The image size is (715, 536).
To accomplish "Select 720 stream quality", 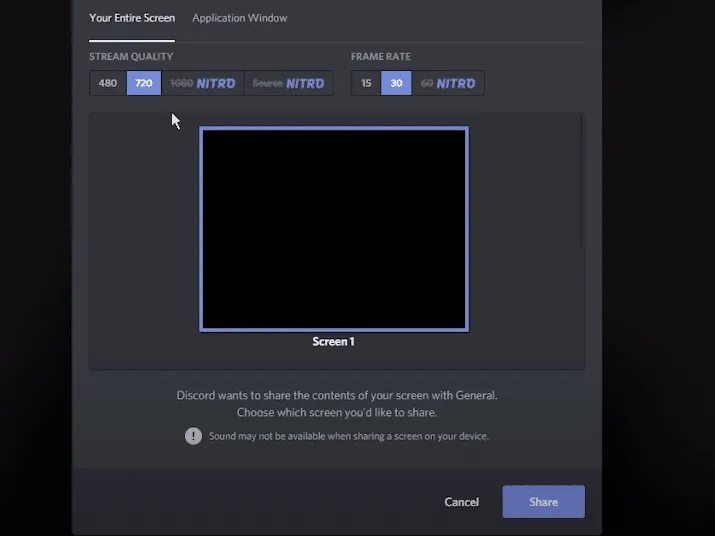I will [144, 83].
